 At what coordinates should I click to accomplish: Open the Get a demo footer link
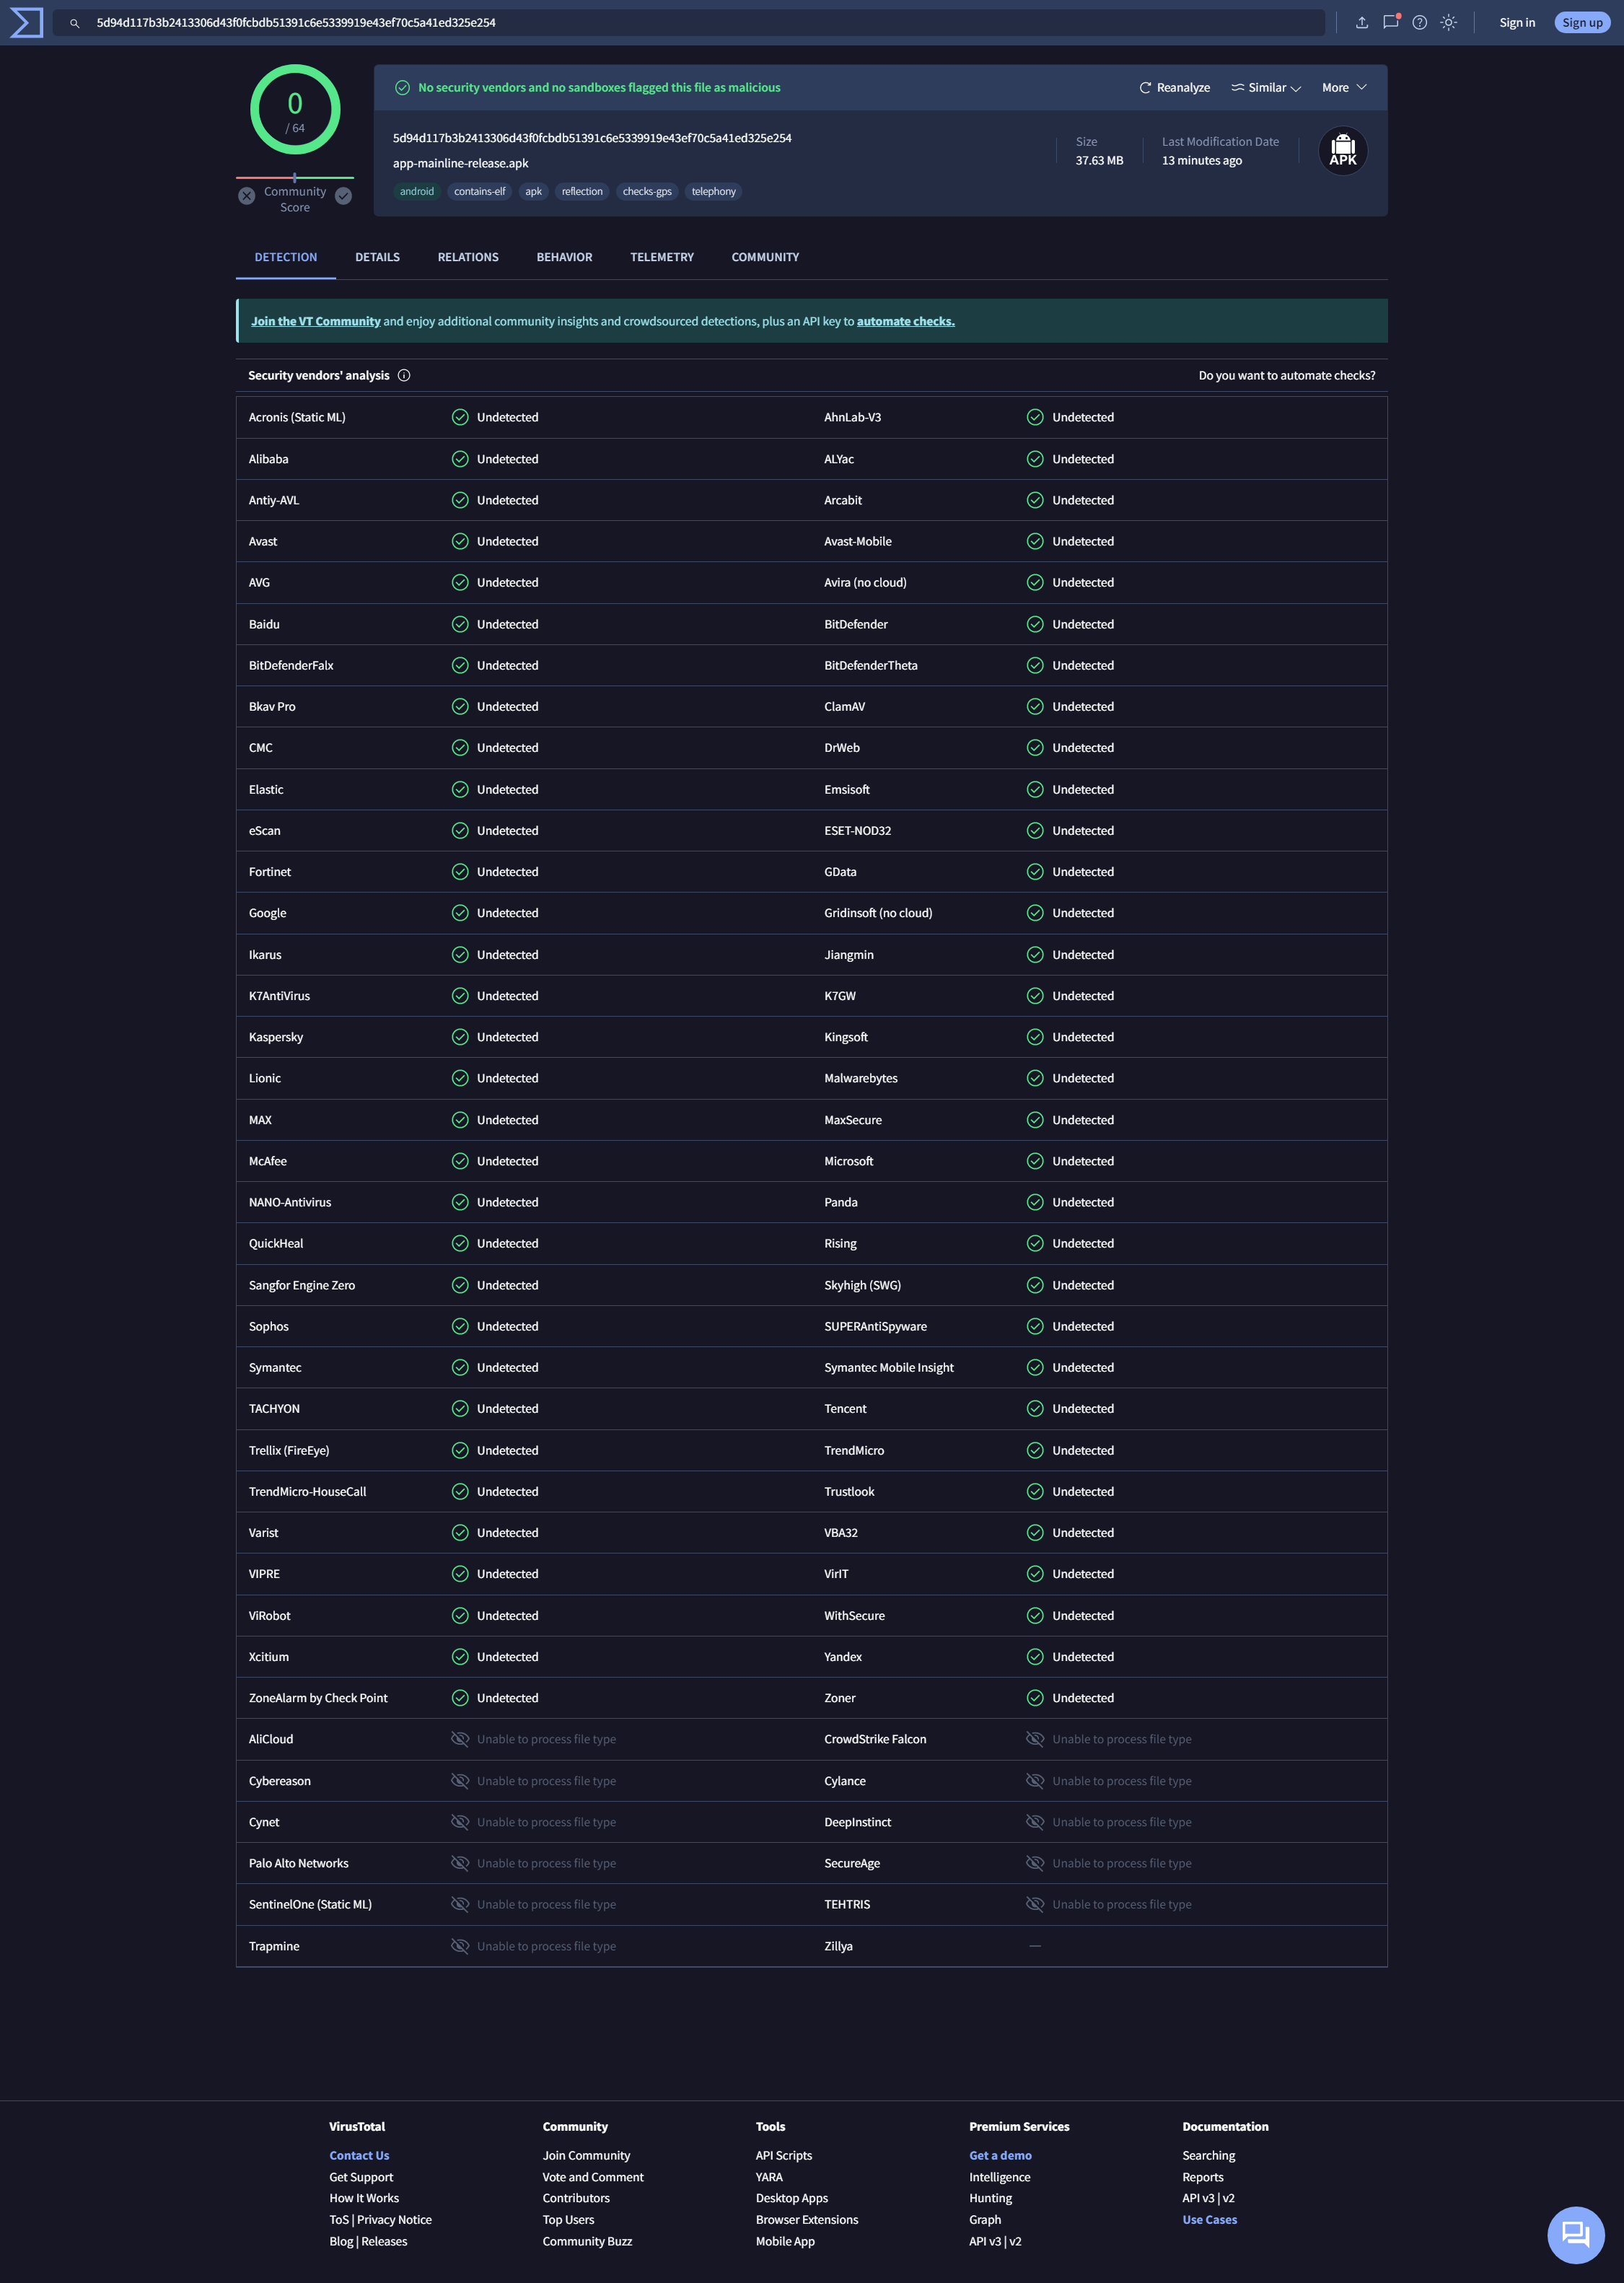click(1000, 2155)
